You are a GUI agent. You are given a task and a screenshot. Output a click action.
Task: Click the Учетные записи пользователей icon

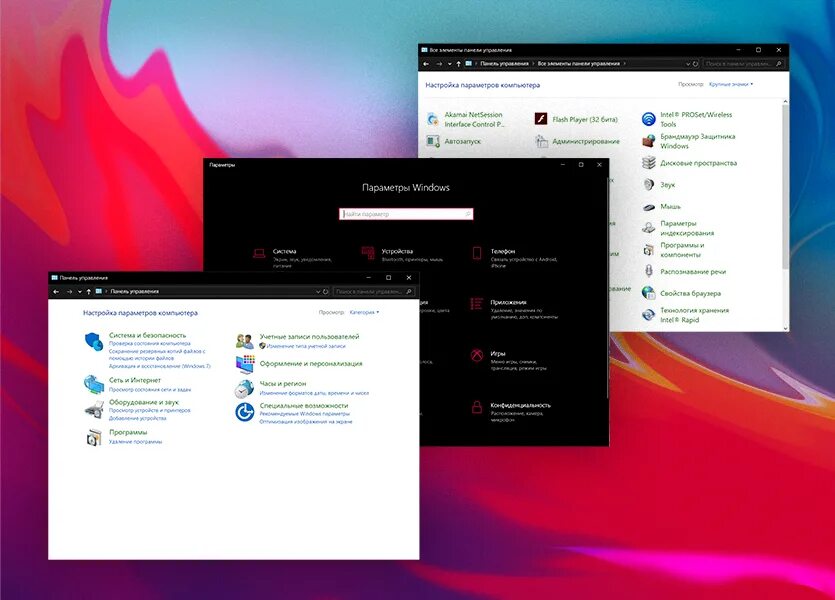(244, 341)
